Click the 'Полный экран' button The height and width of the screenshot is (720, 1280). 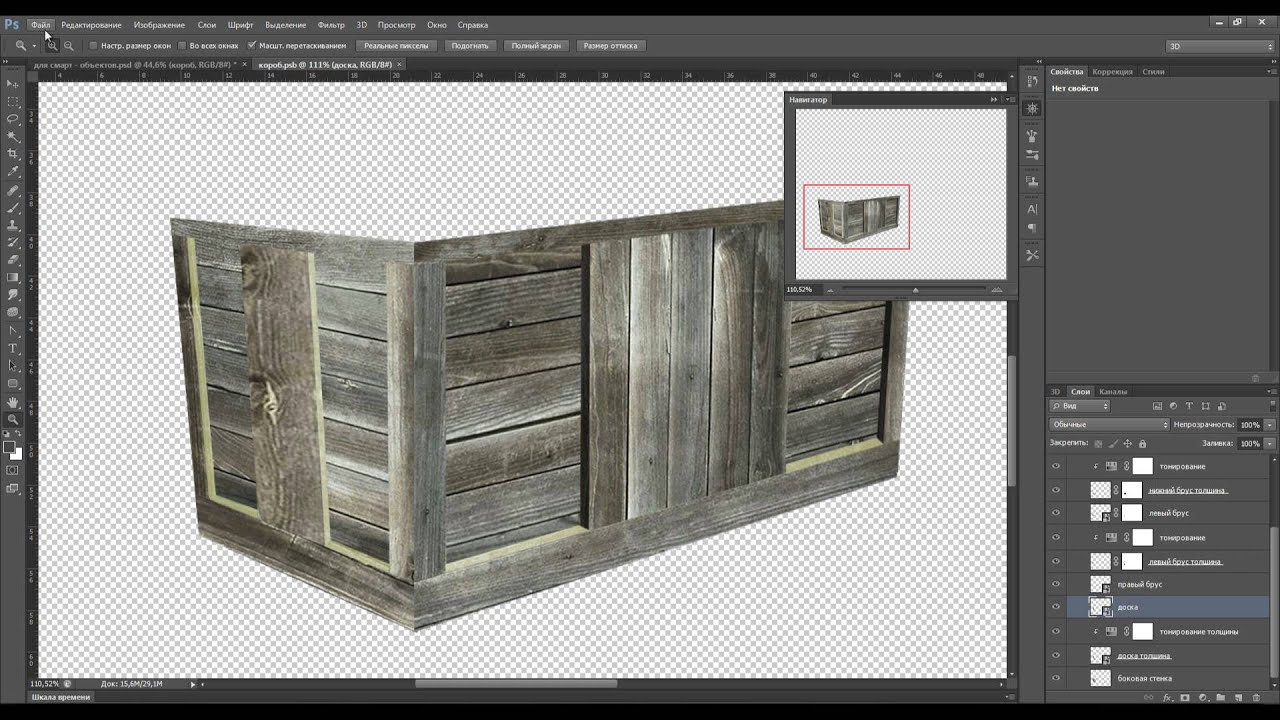[537, 45]
